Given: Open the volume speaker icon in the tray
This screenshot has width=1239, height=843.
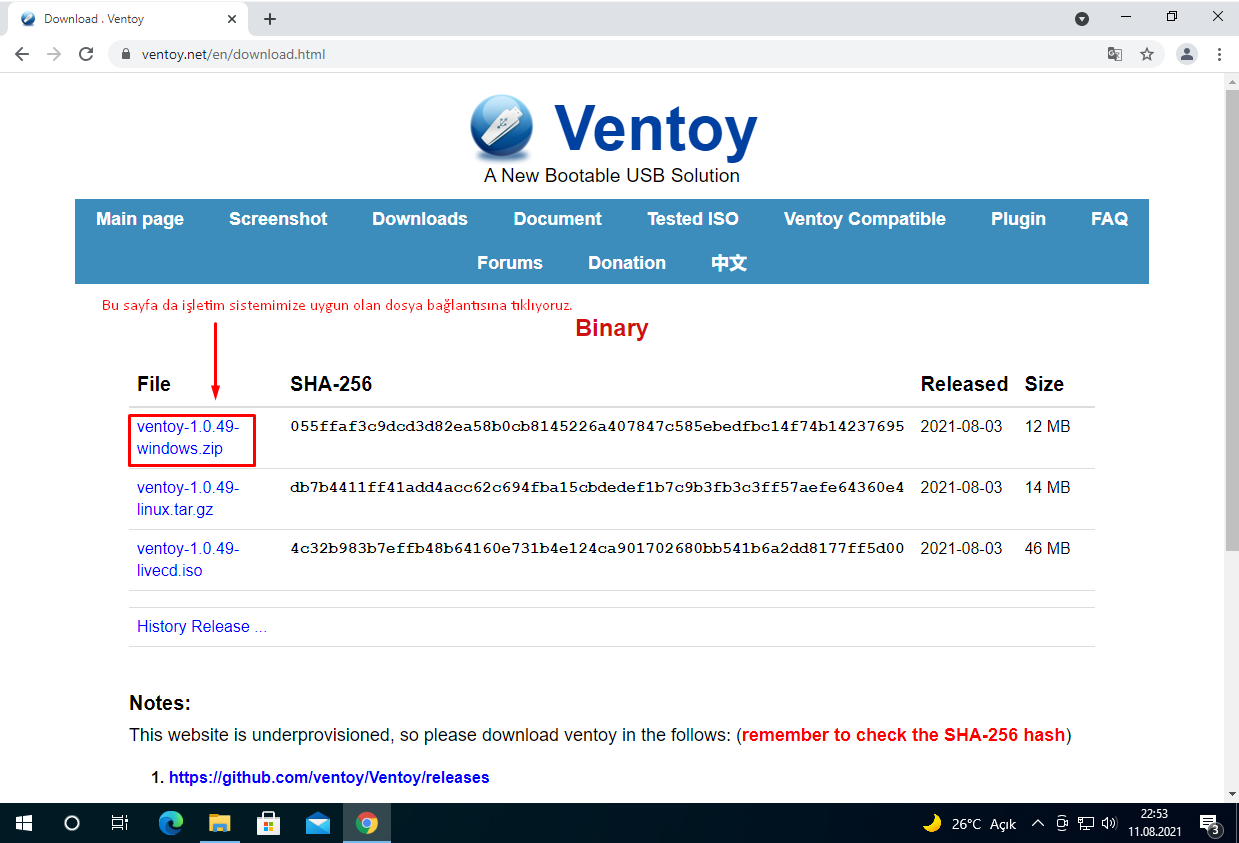Looking at the screenshot, I should coord(1108,823).
